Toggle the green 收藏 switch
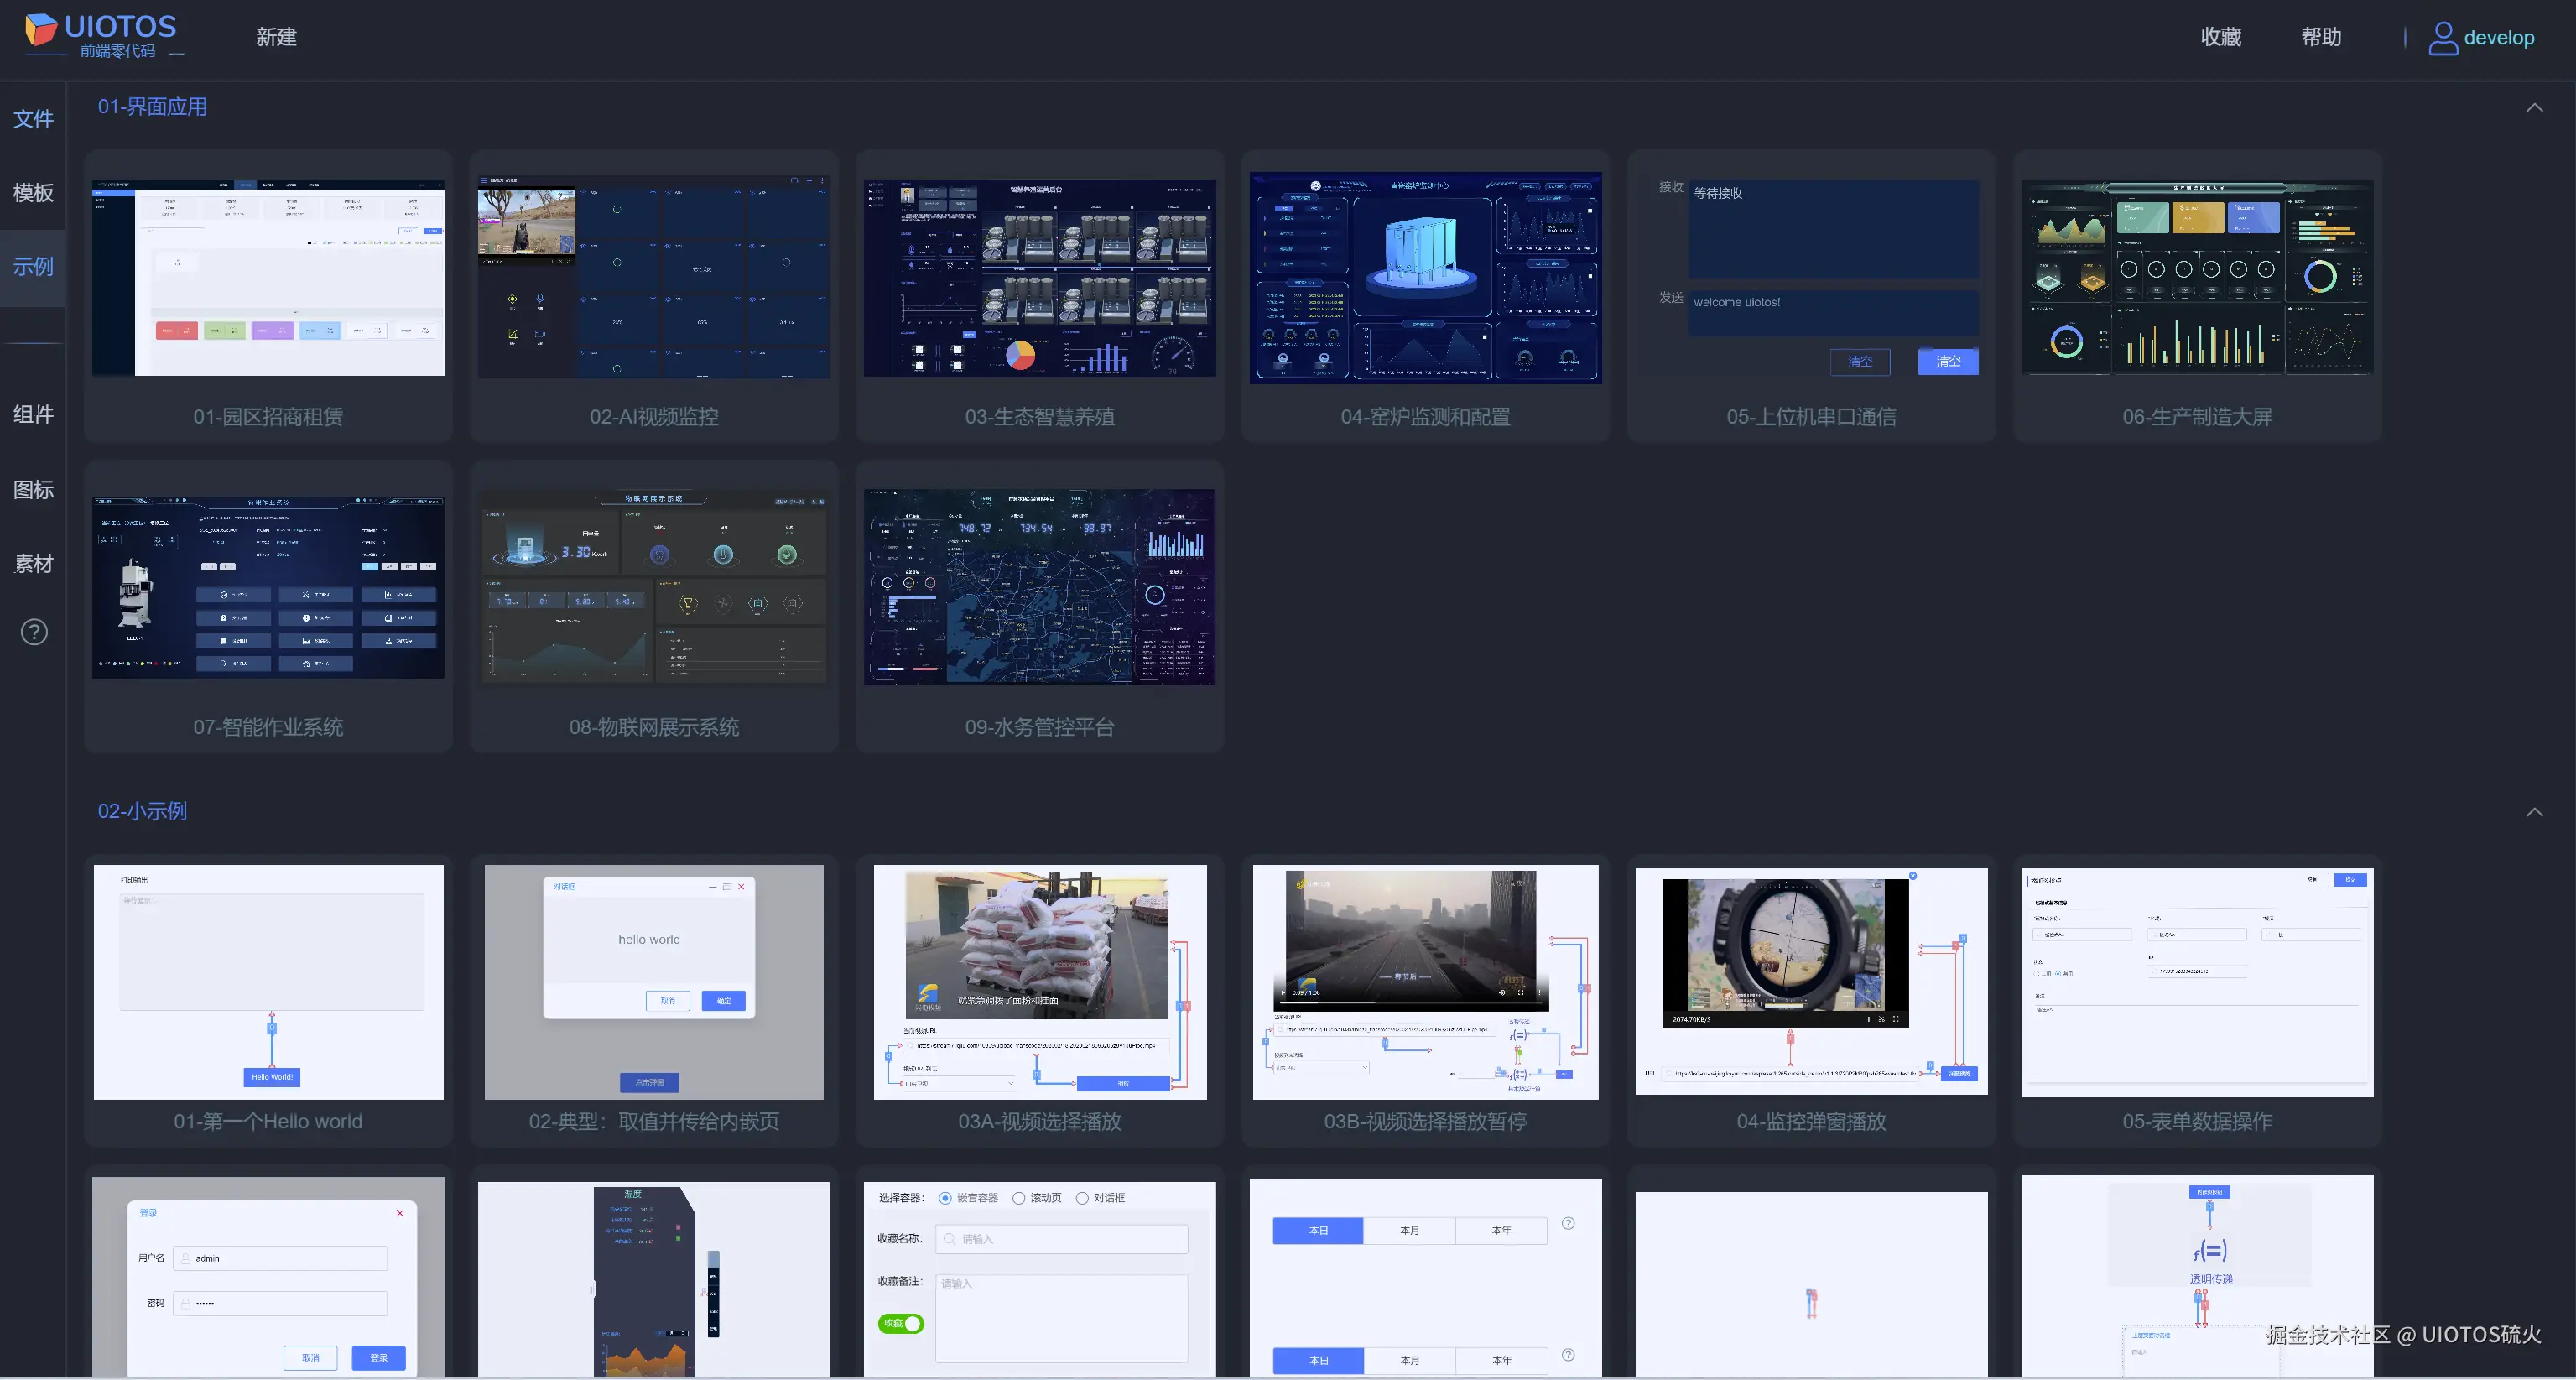Viewport: 2576px width, 1380px height. [x=901, y=1323]
